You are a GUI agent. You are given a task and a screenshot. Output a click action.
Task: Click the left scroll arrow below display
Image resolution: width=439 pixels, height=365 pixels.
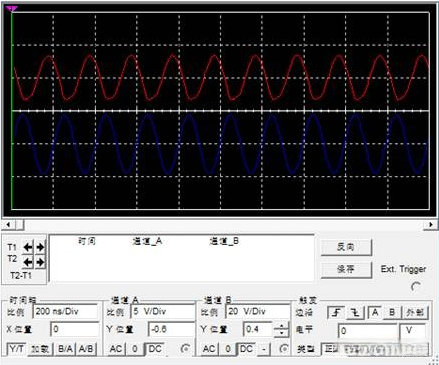pos(8,224)
